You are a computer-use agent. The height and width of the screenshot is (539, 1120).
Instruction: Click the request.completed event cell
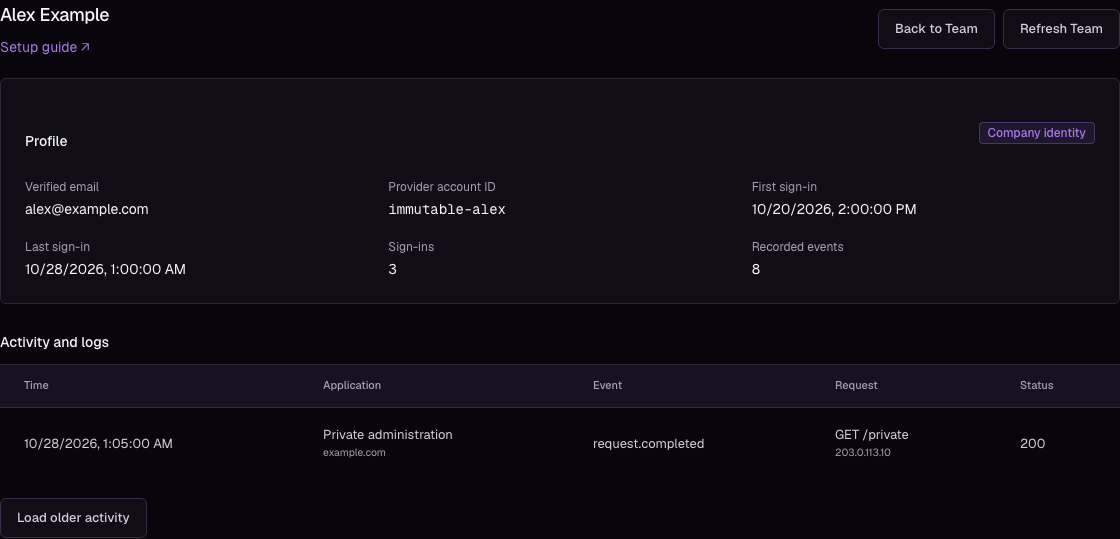pos(648,443)
